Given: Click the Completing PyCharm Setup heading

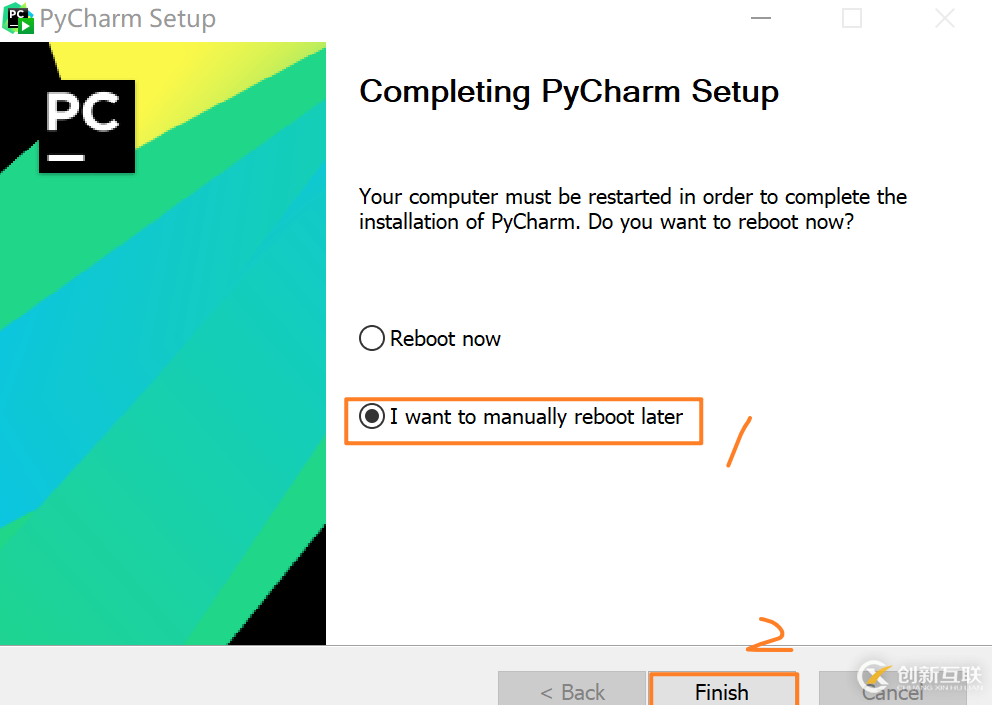Looking at the screenshot, I should click(568, 92).
